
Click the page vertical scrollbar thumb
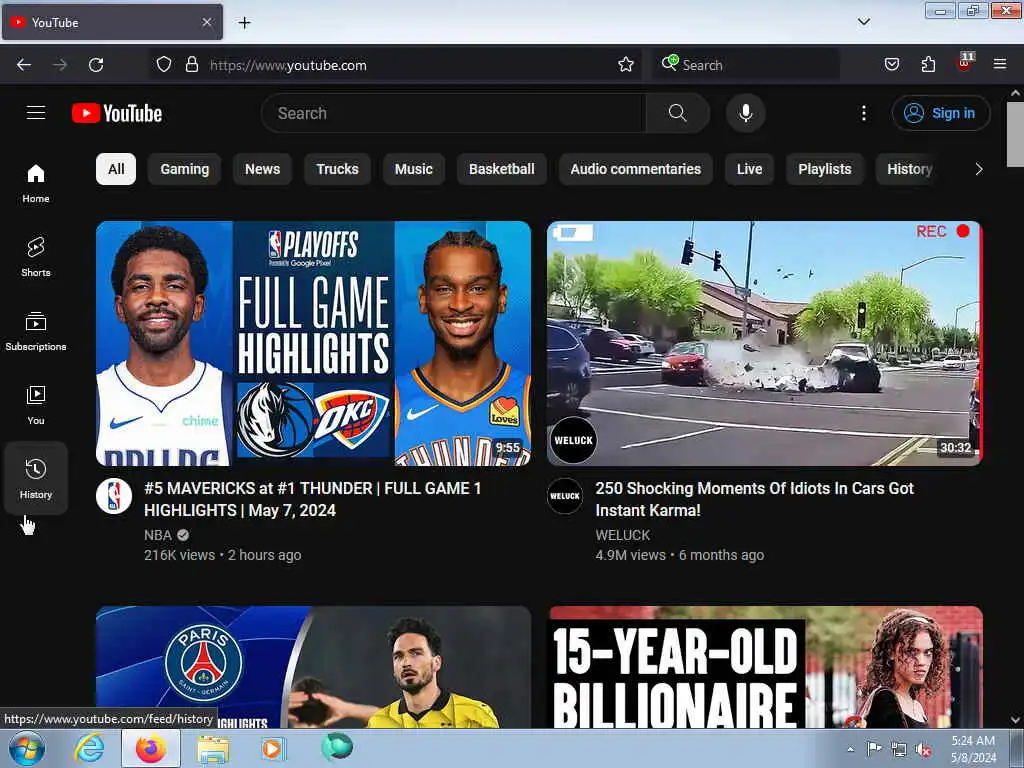(1015, 135)
